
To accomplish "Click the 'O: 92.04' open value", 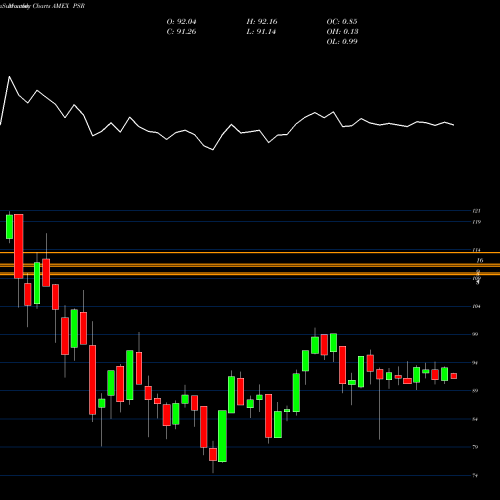I will (181, 22).
